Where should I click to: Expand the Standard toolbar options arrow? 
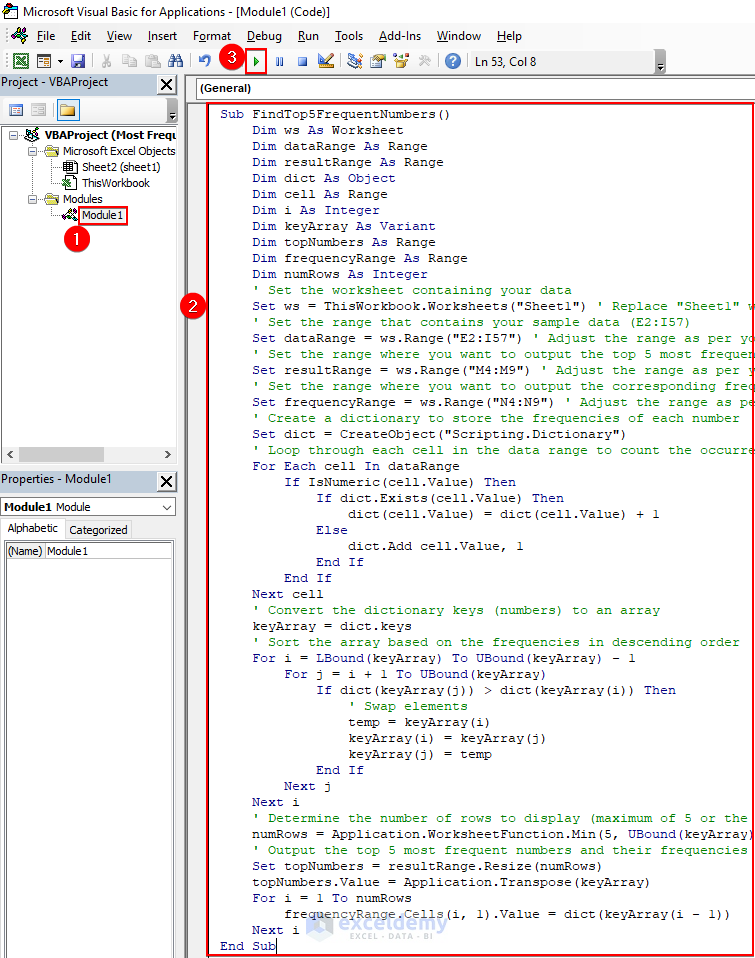[x=660, y=62]
